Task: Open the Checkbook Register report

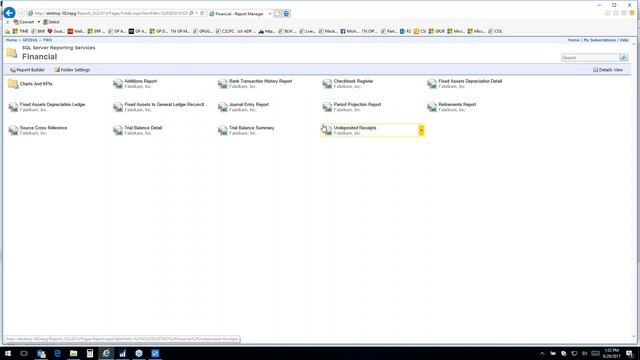Action: click(x=353, y=81)
